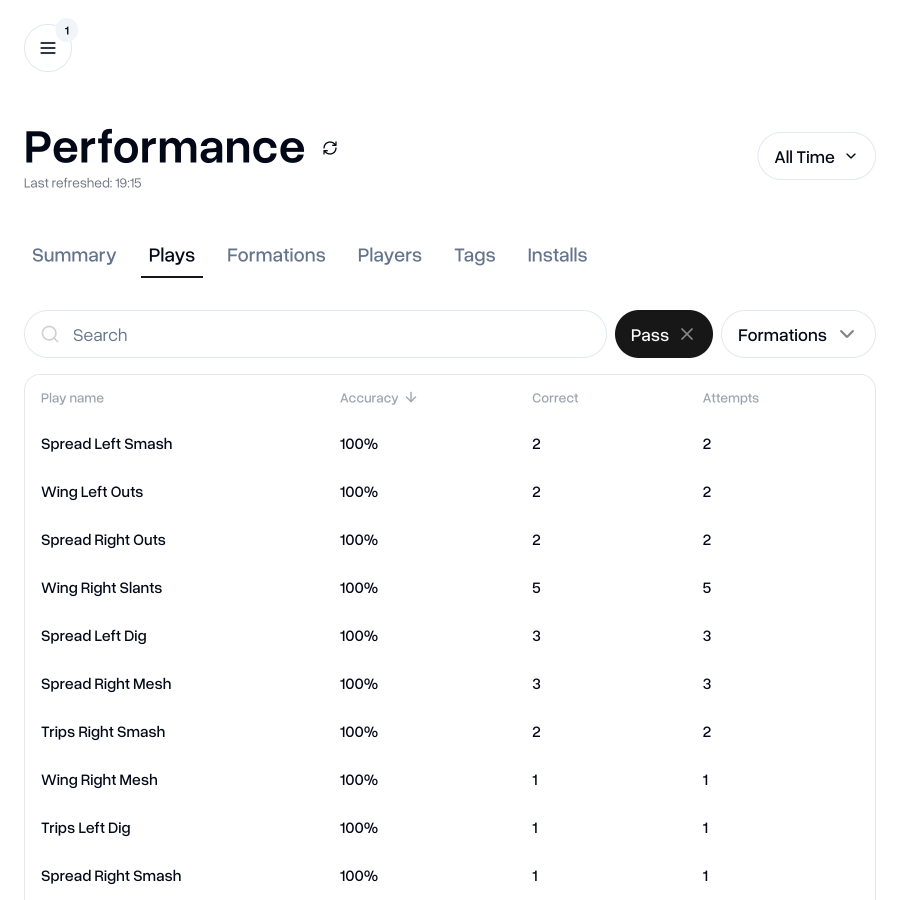This screenshot has width=900, height=900.
Task: Switch to the Summary tab
Action: point(74,255)
